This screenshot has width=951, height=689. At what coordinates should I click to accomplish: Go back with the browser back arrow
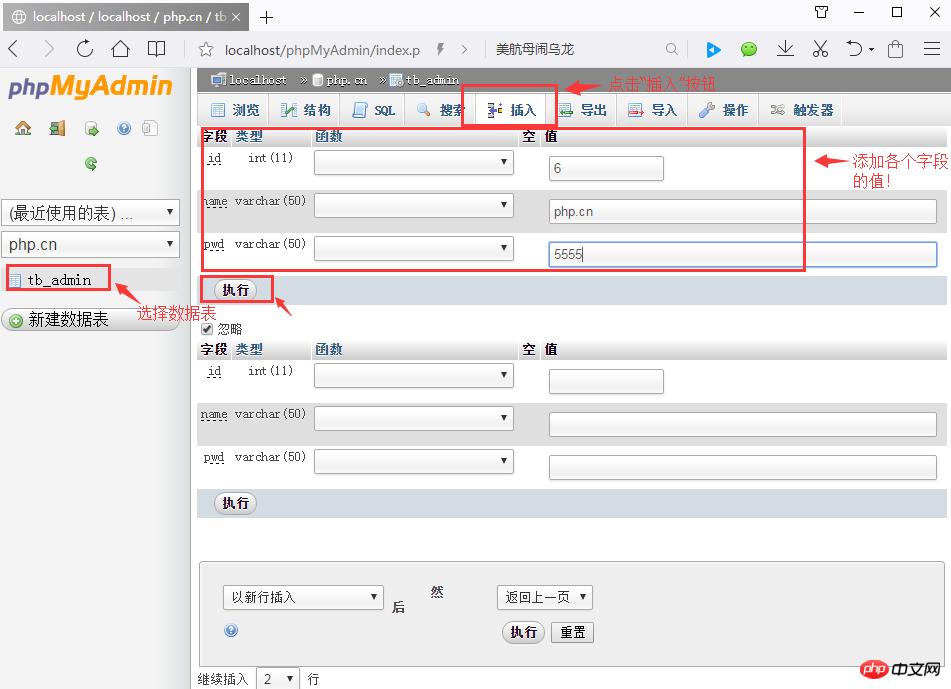click(x=14, y=49)
